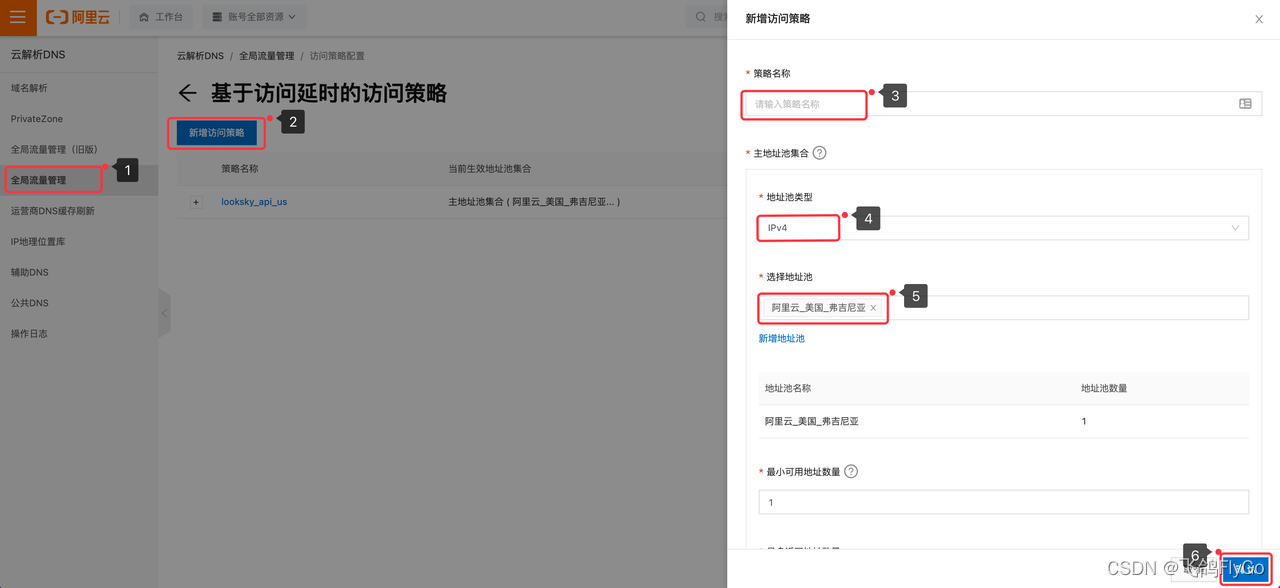
Task: Collapse the sidebar with the arrow handle
Action: pos(164,313)
